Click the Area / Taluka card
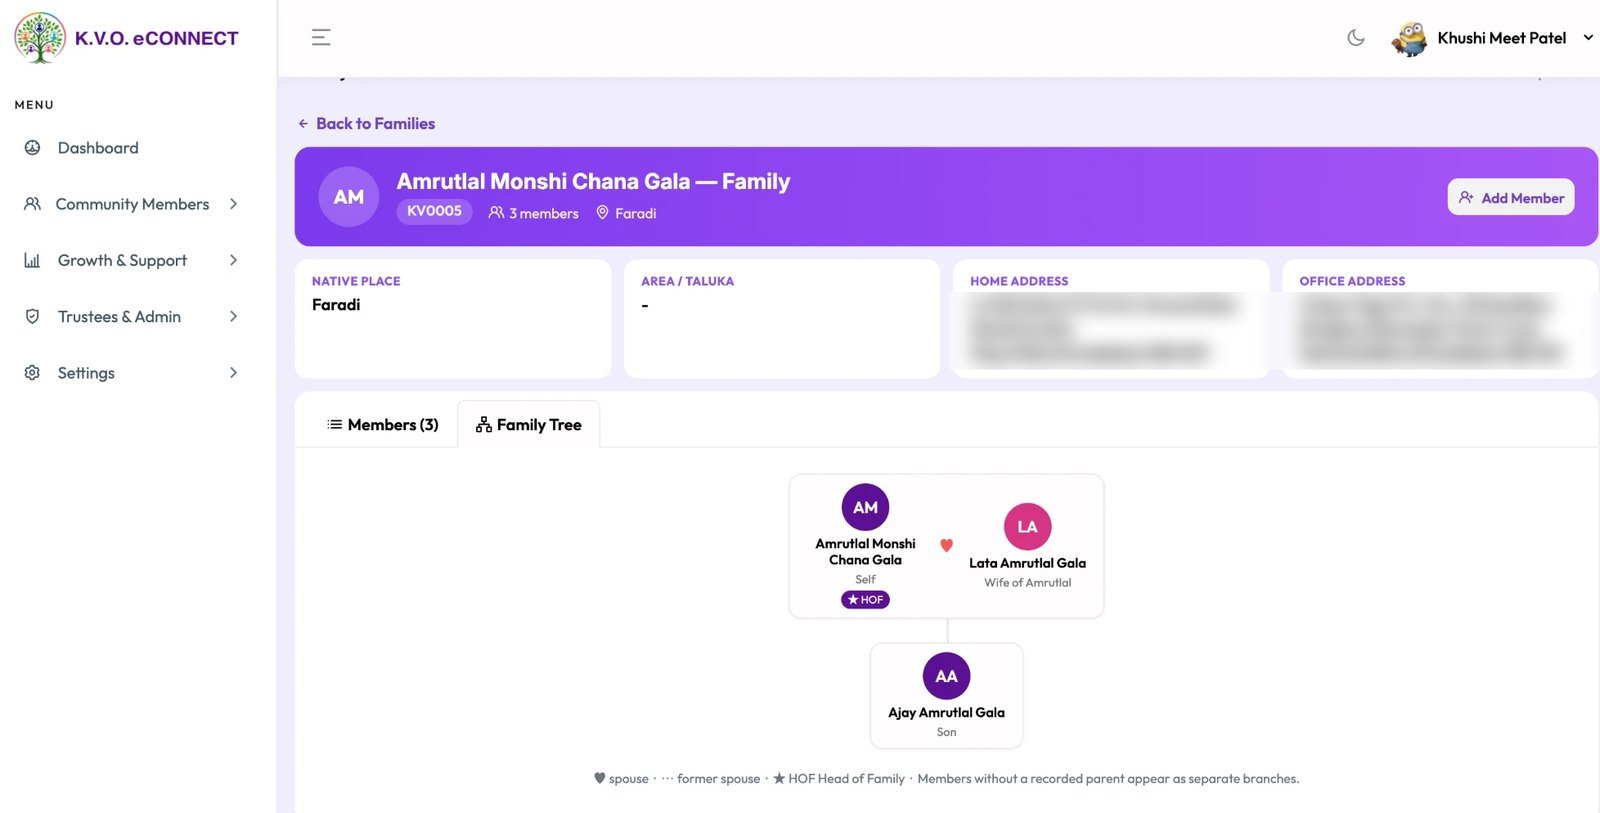 click(782, 319)
